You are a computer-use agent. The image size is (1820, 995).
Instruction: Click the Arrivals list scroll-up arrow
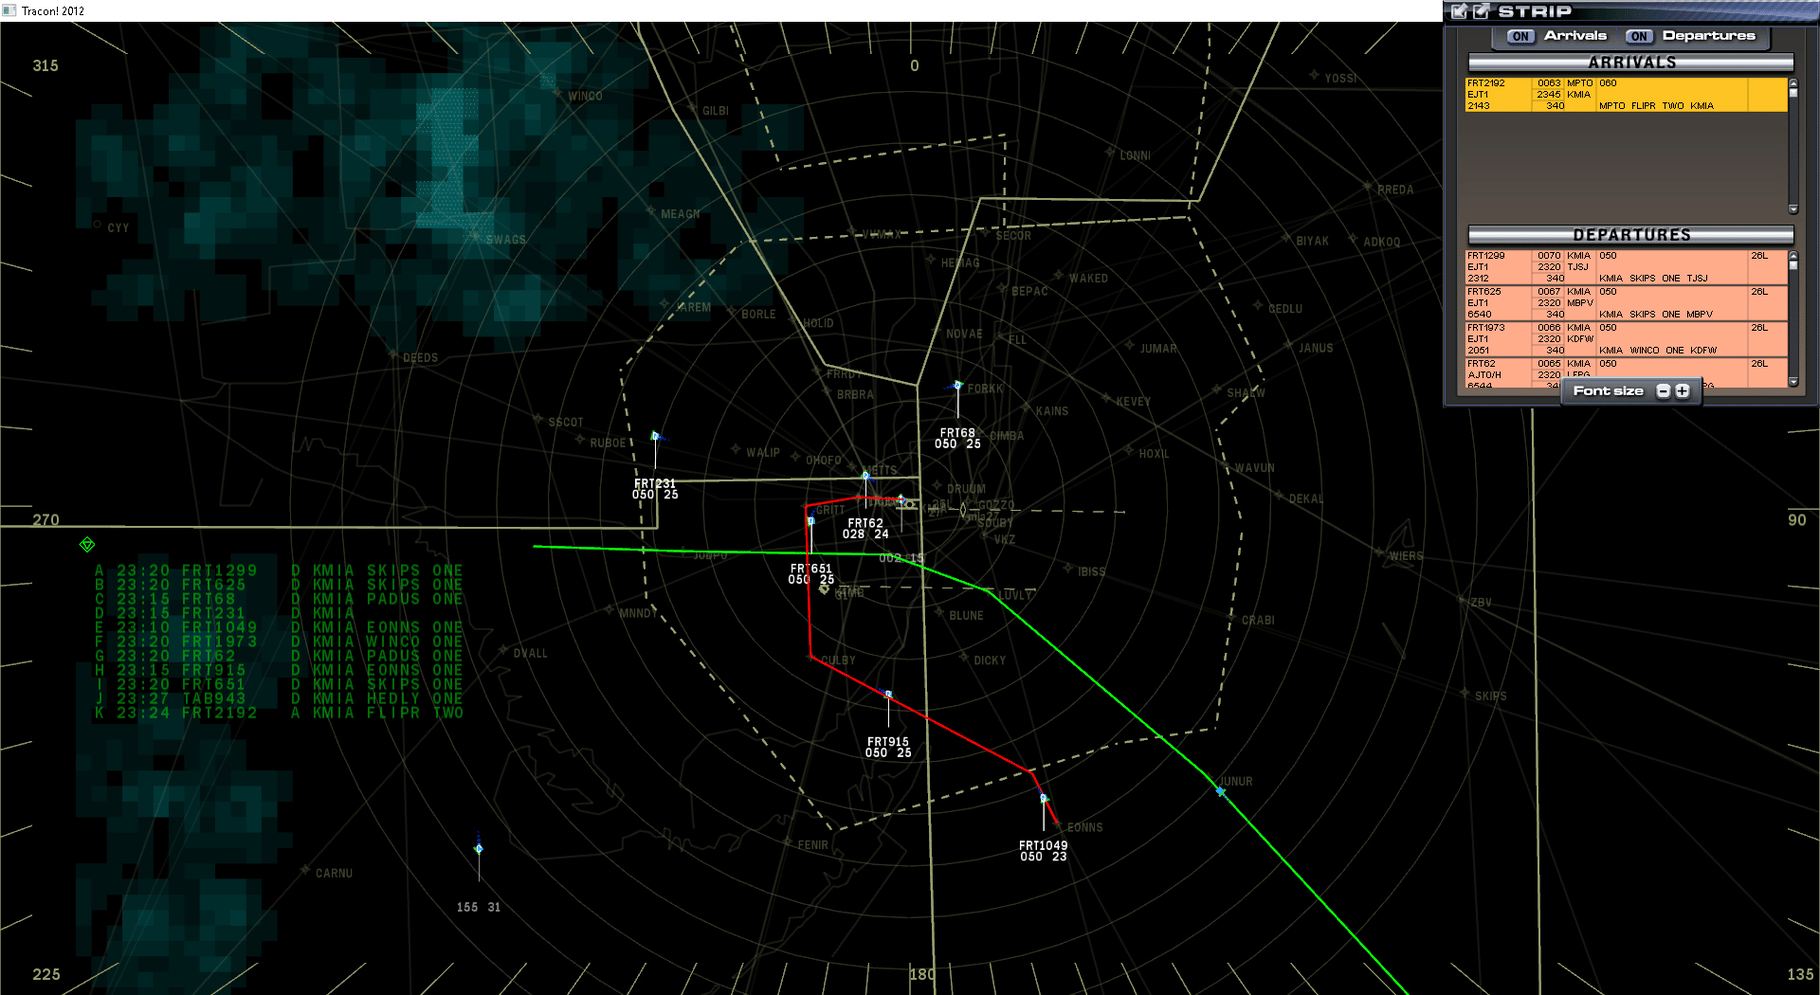click(x=1793, y=83)
